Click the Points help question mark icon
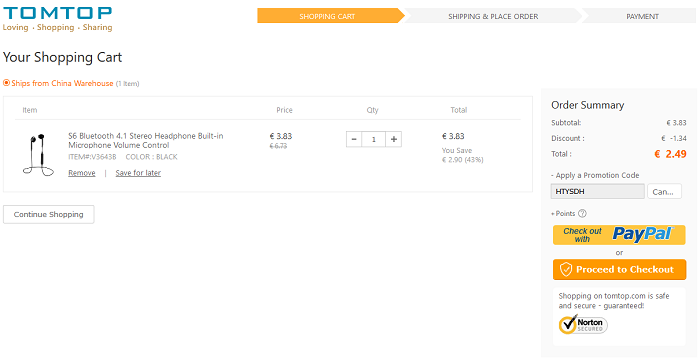This screenshot has height=362, width=700. click(582, 213)
